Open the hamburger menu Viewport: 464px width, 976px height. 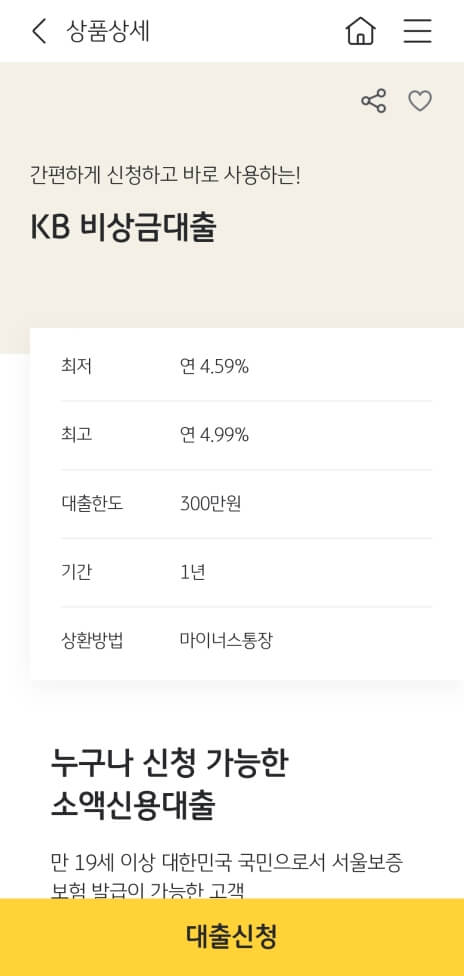[417, 30]
